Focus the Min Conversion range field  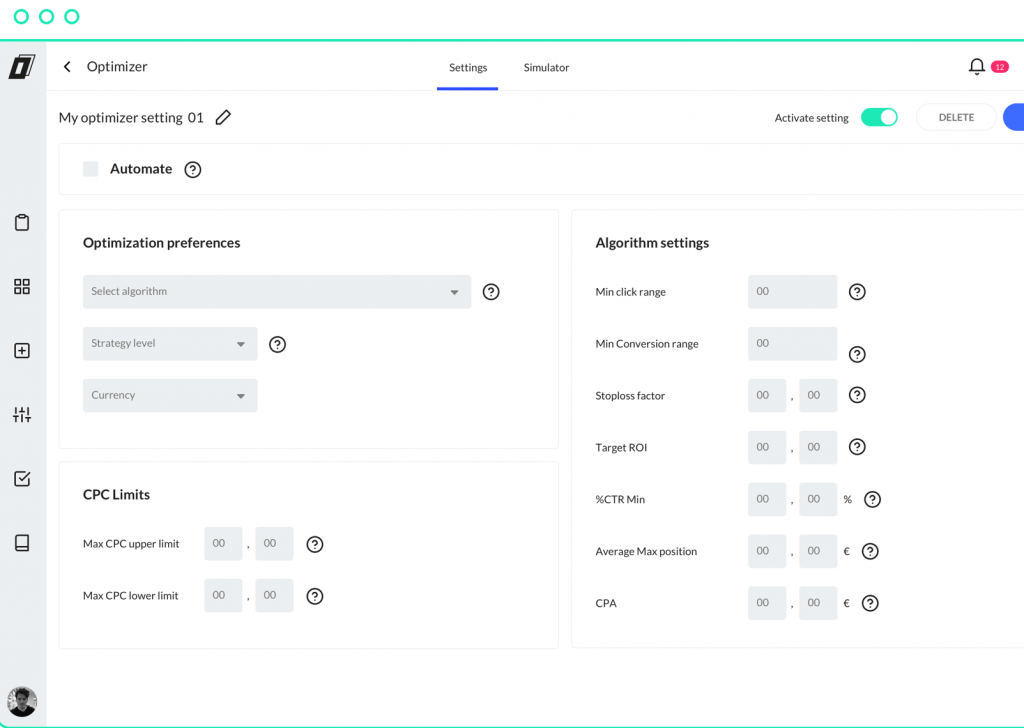(x=792, y=343)
